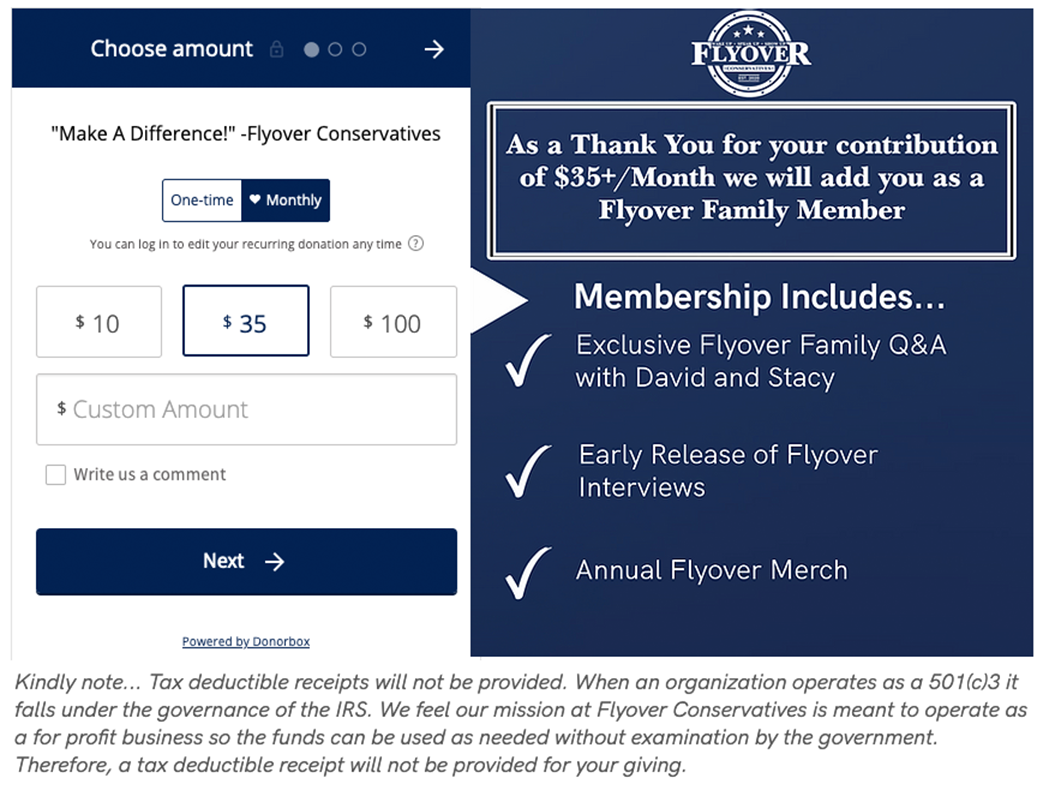Viewport: 1043px width, 808px height.
Task: Enable the Write us a comment checkbox
Action: [x=56, y=475]
